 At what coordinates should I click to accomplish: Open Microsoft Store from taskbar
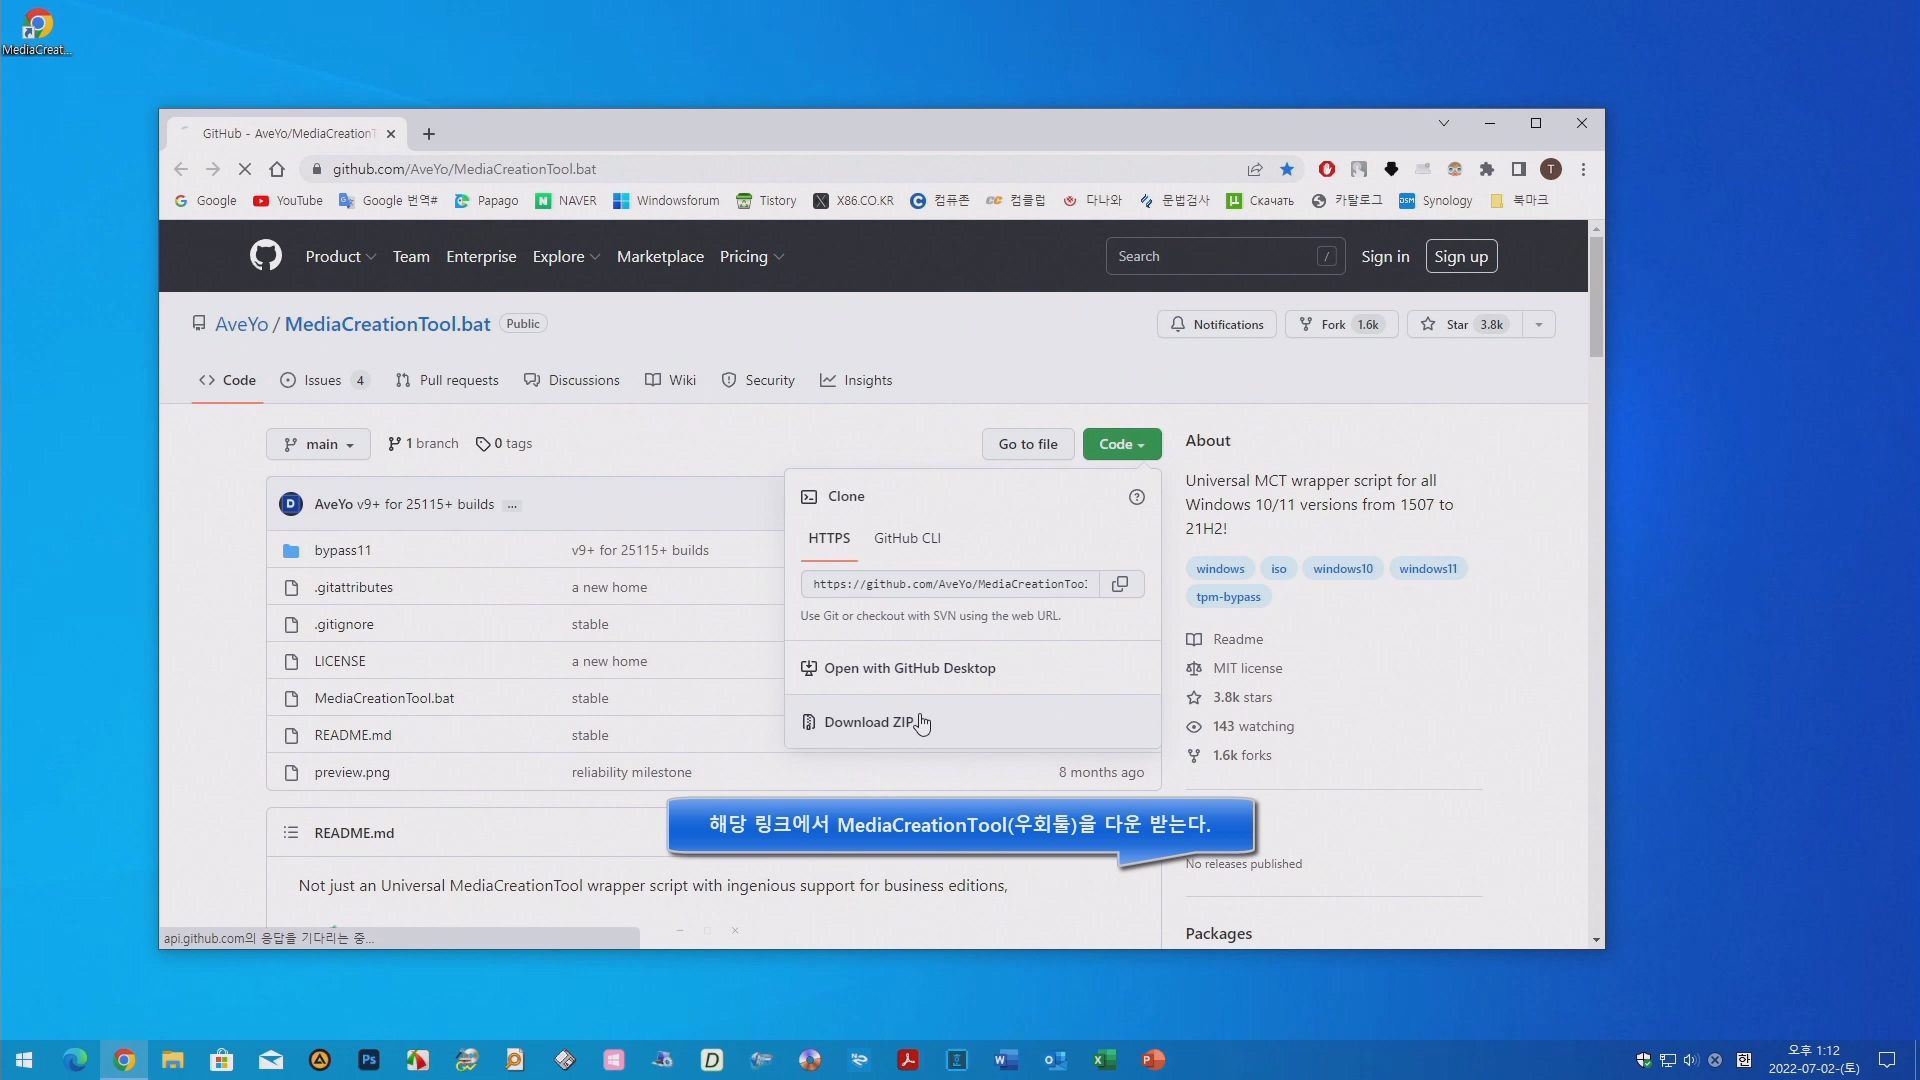(x=222, y=1060)
